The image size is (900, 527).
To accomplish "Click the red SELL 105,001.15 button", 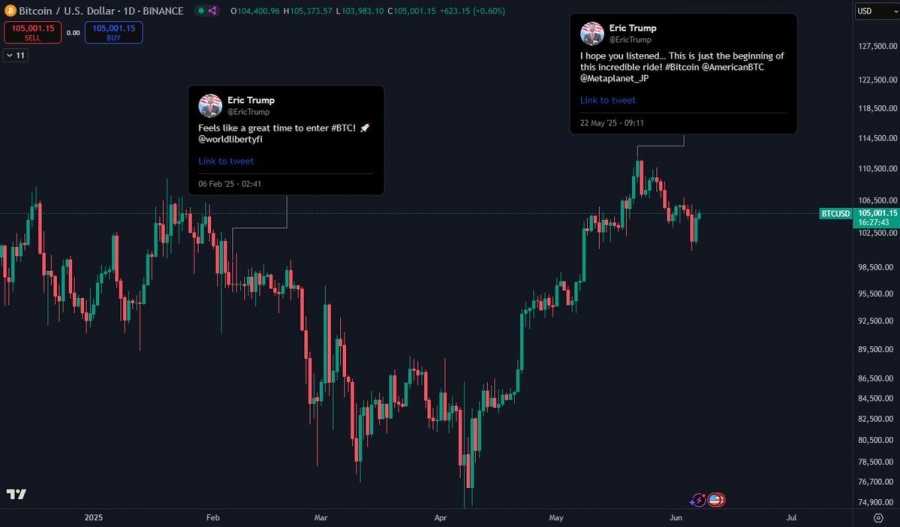I will (x=33, y=32).
